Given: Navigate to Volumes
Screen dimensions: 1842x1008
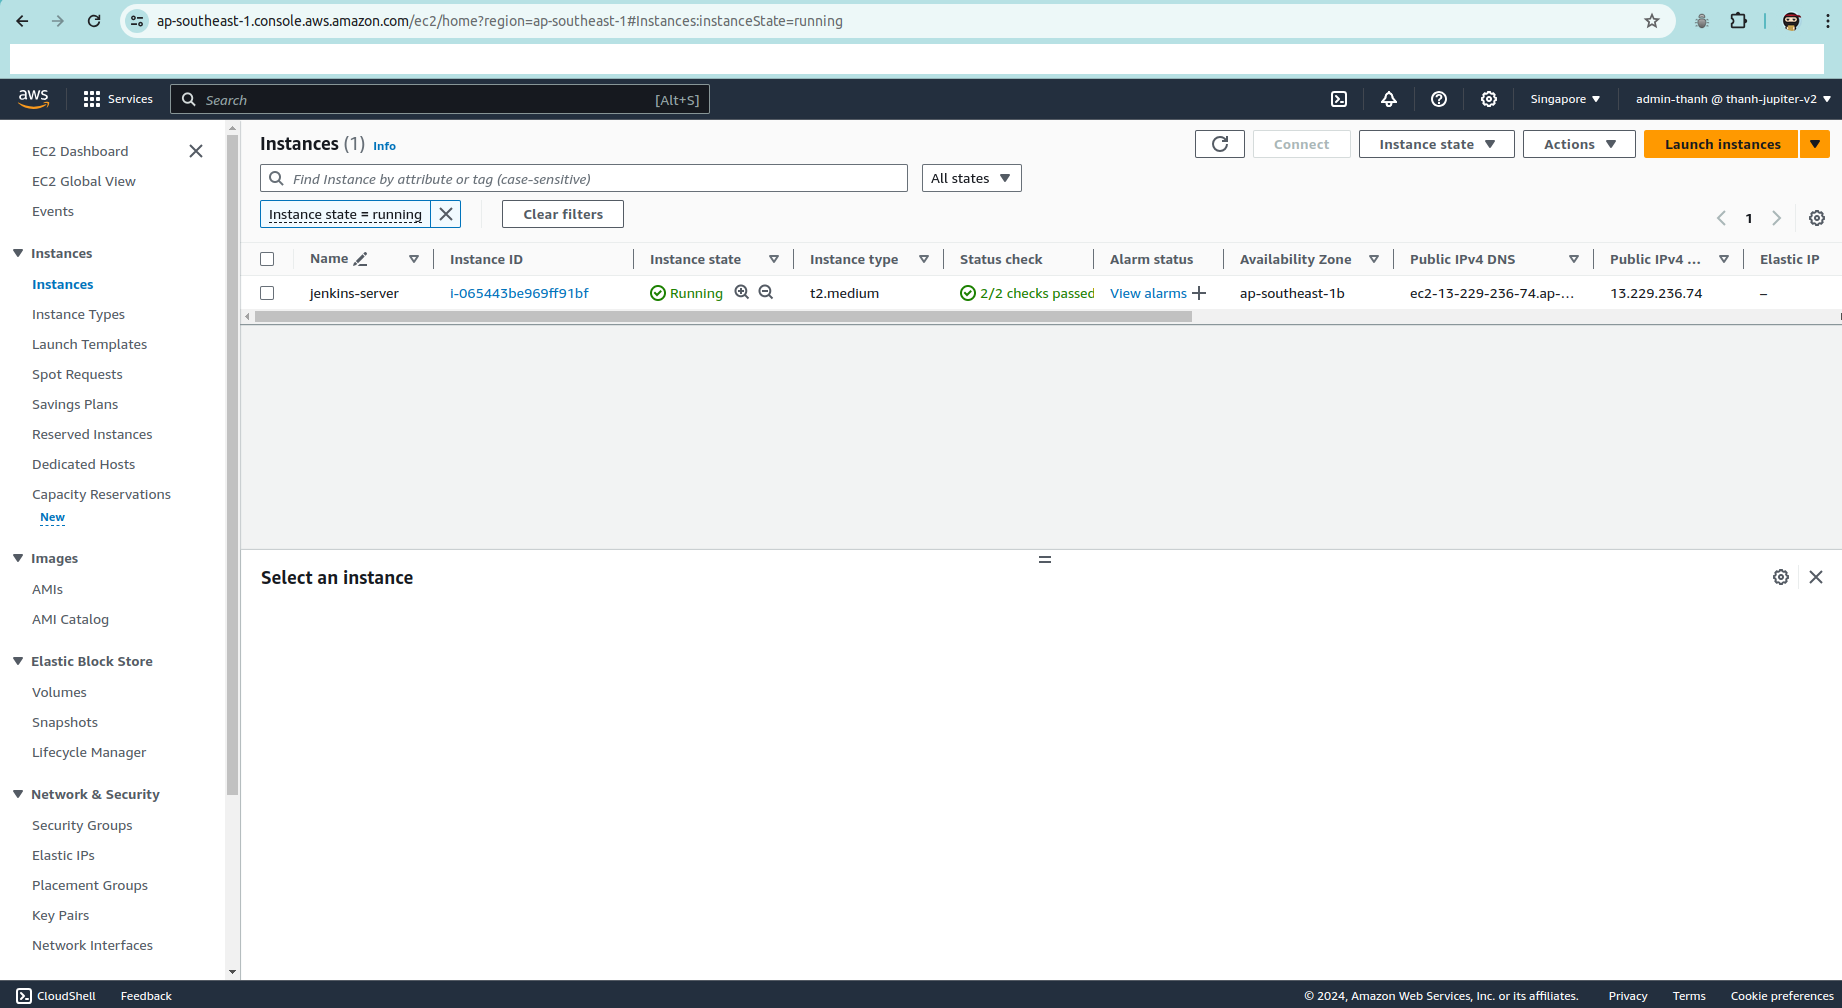Looking at the screenshot, I should [x=59, y=692].
